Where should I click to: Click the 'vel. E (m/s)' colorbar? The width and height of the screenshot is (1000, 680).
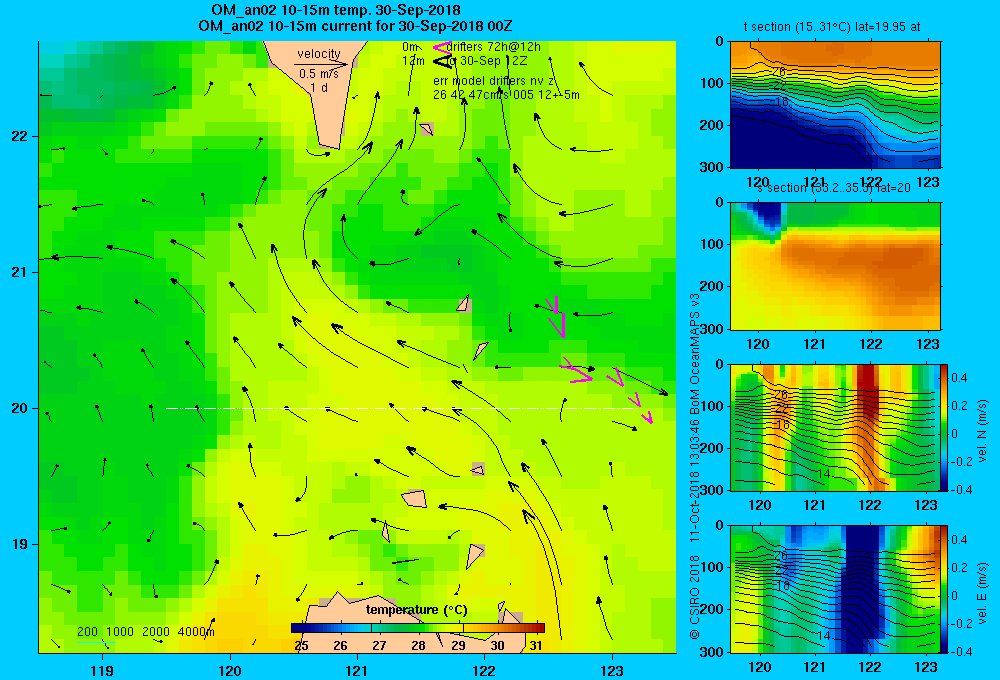[x=944, y=589]
